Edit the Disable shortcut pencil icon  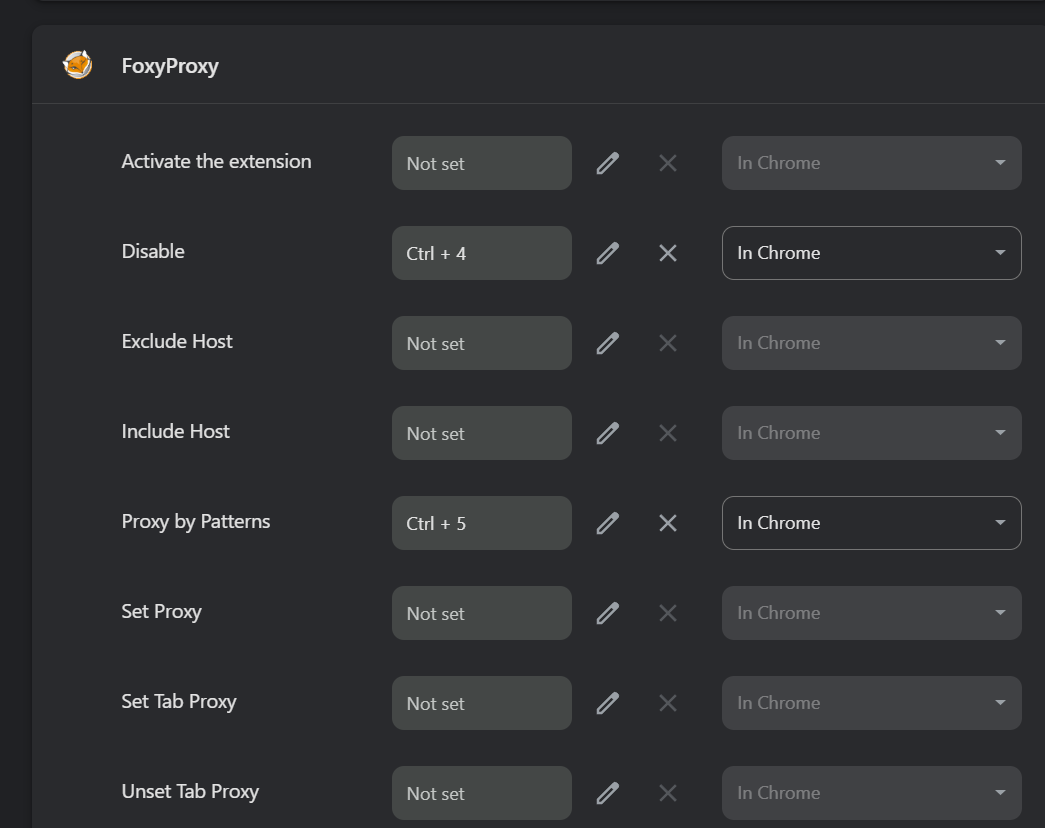tap(607, 253)
